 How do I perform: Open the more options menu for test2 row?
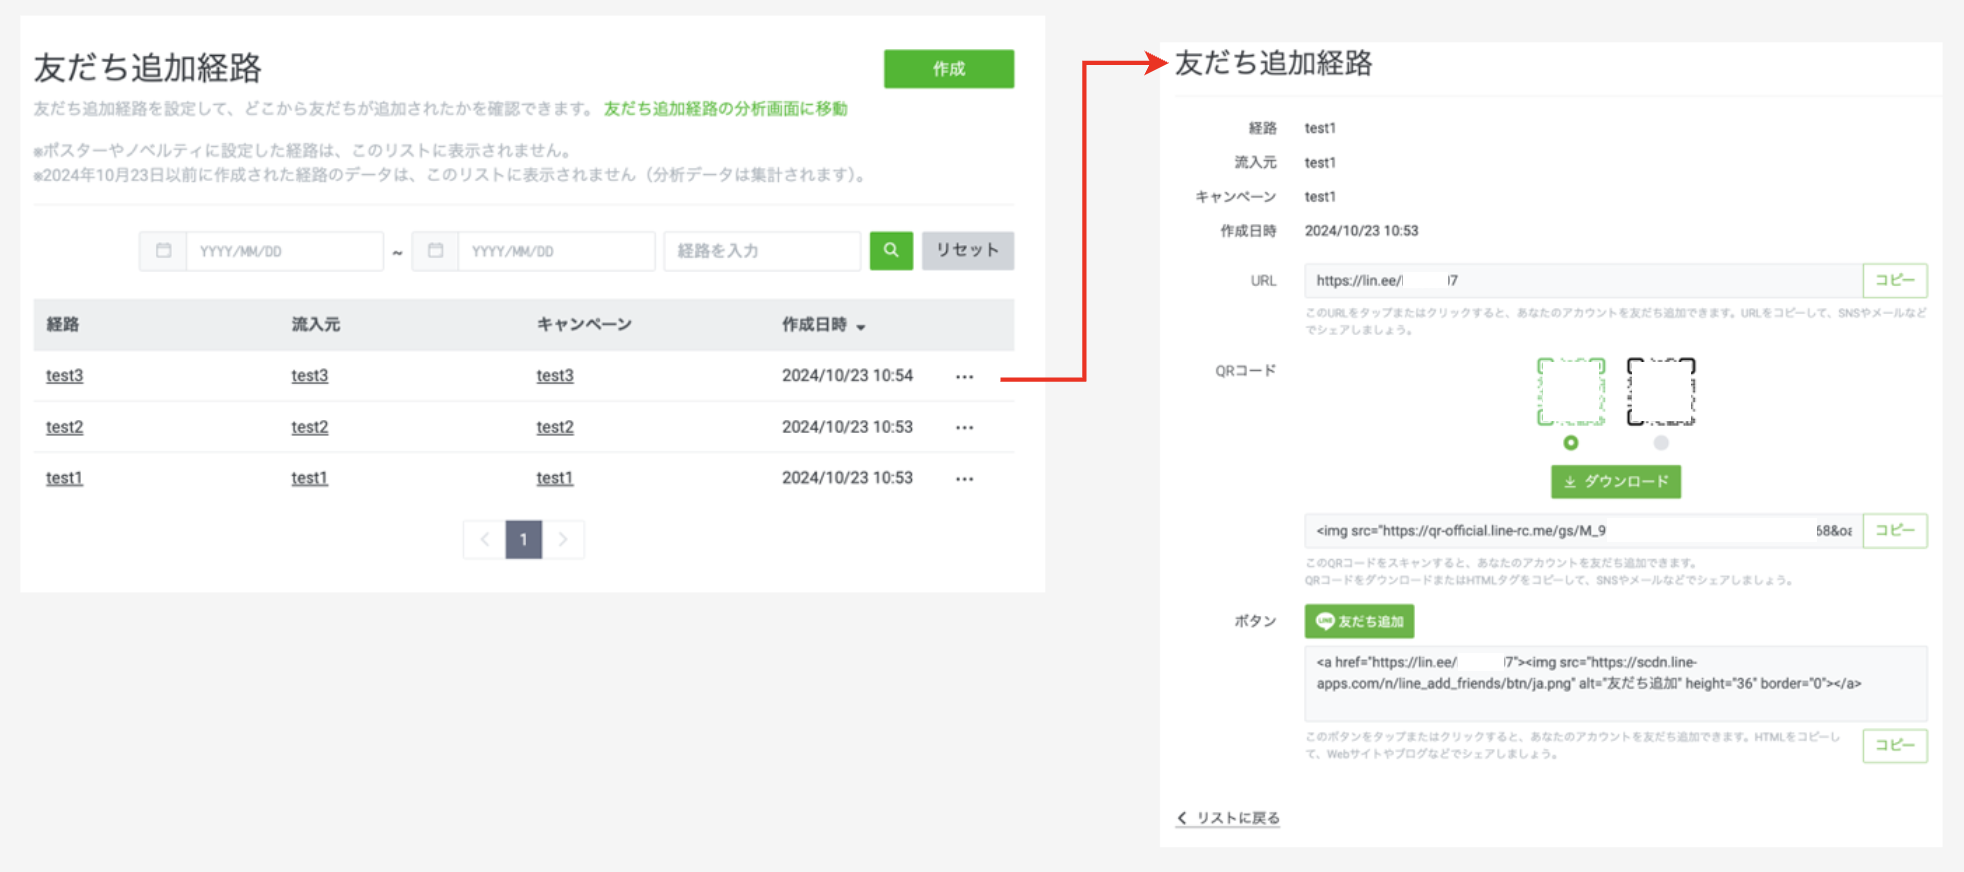click(x=964, y=428)
